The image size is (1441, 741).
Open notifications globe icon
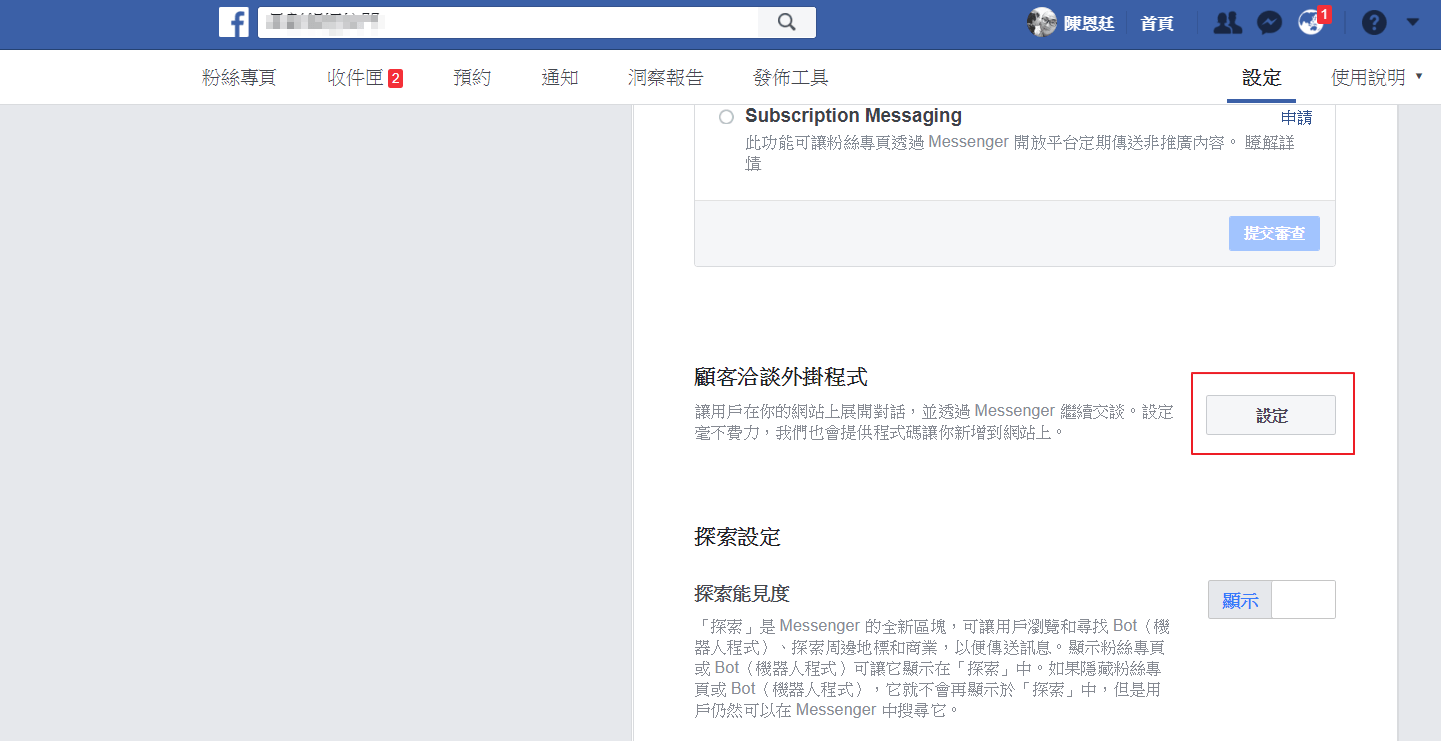(1310, 23)
